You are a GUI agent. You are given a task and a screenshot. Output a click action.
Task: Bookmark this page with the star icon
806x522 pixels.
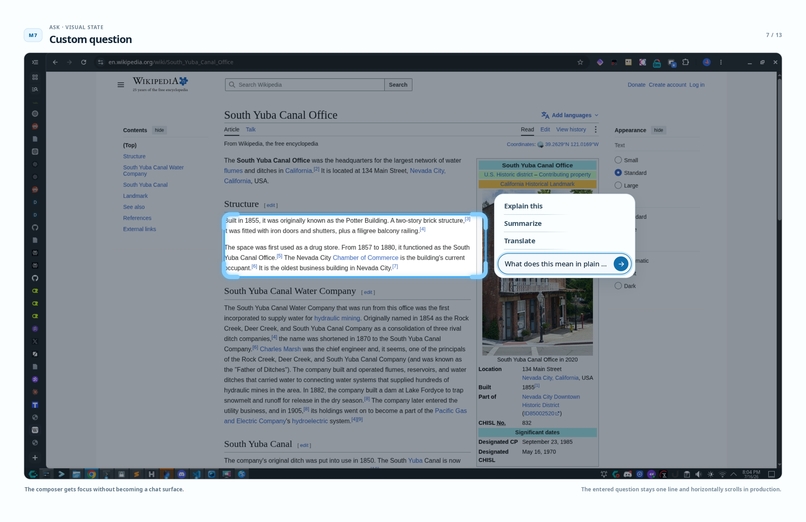coord(580,62)
